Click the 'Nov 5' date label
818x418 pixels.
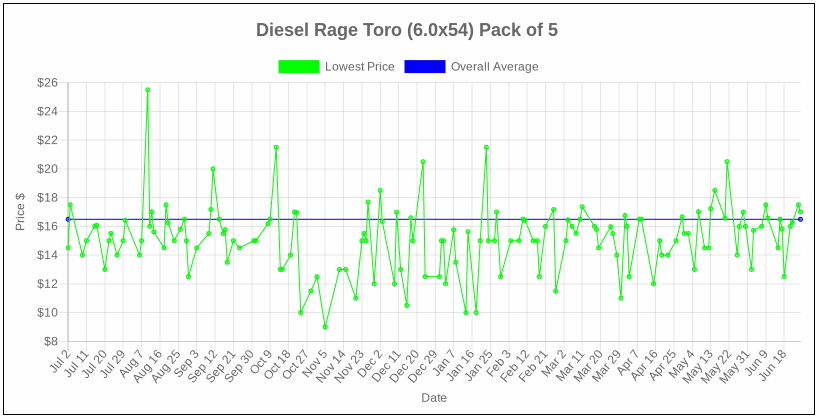pyautogui.click(x=316, y=361)
